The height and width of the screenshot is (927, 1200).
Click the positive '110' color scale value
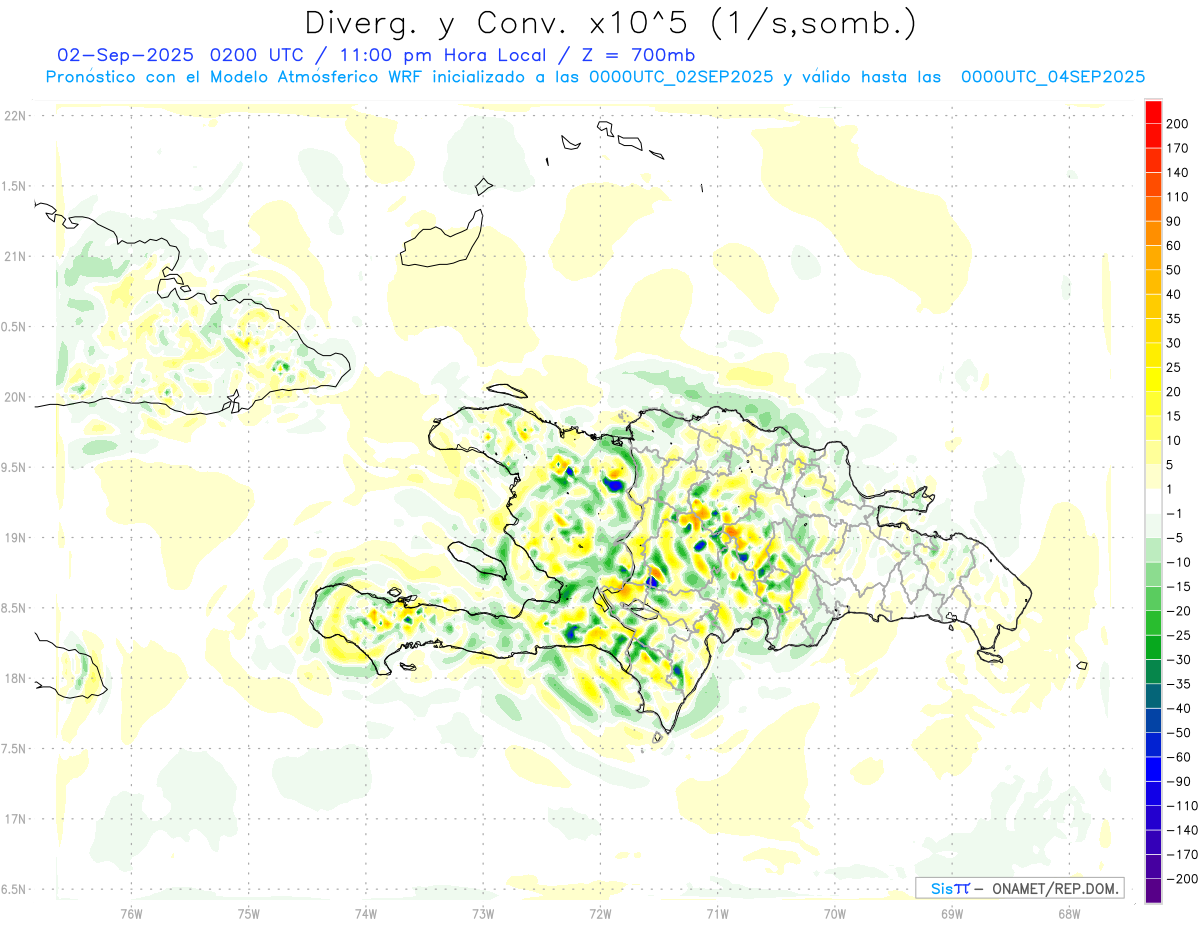(x=1178, y=197)
